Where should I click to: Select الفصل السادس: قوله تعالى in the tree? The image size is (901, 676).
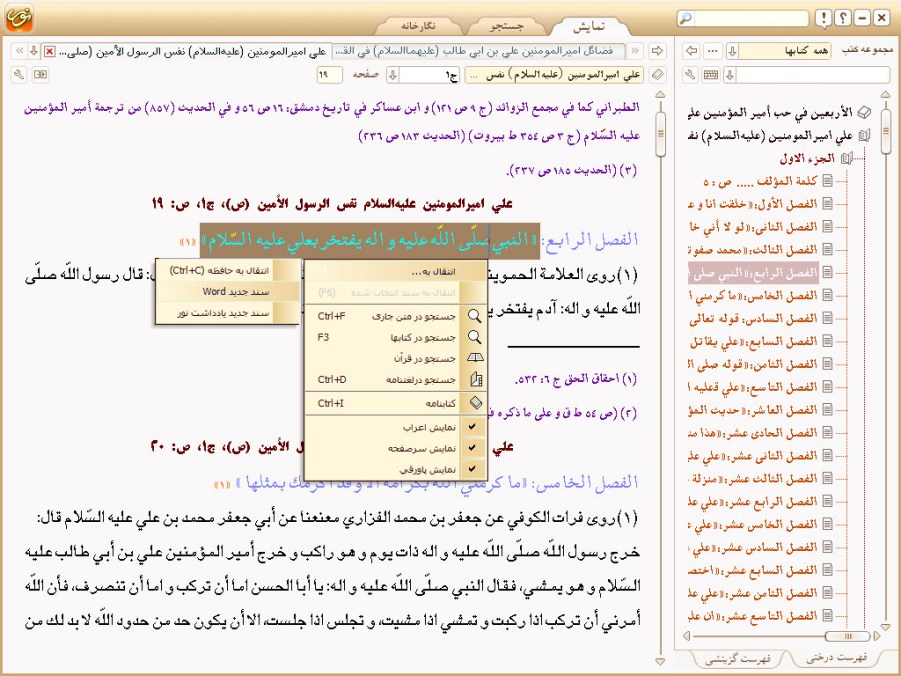753,318
